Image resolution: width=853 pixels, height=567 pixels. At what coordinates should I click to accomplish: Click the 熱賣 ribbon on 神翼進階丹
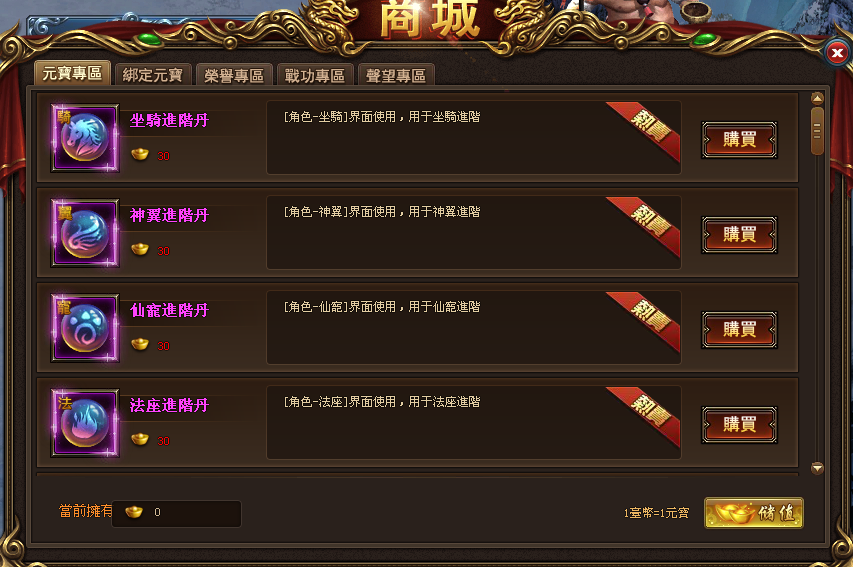point(647,223)
